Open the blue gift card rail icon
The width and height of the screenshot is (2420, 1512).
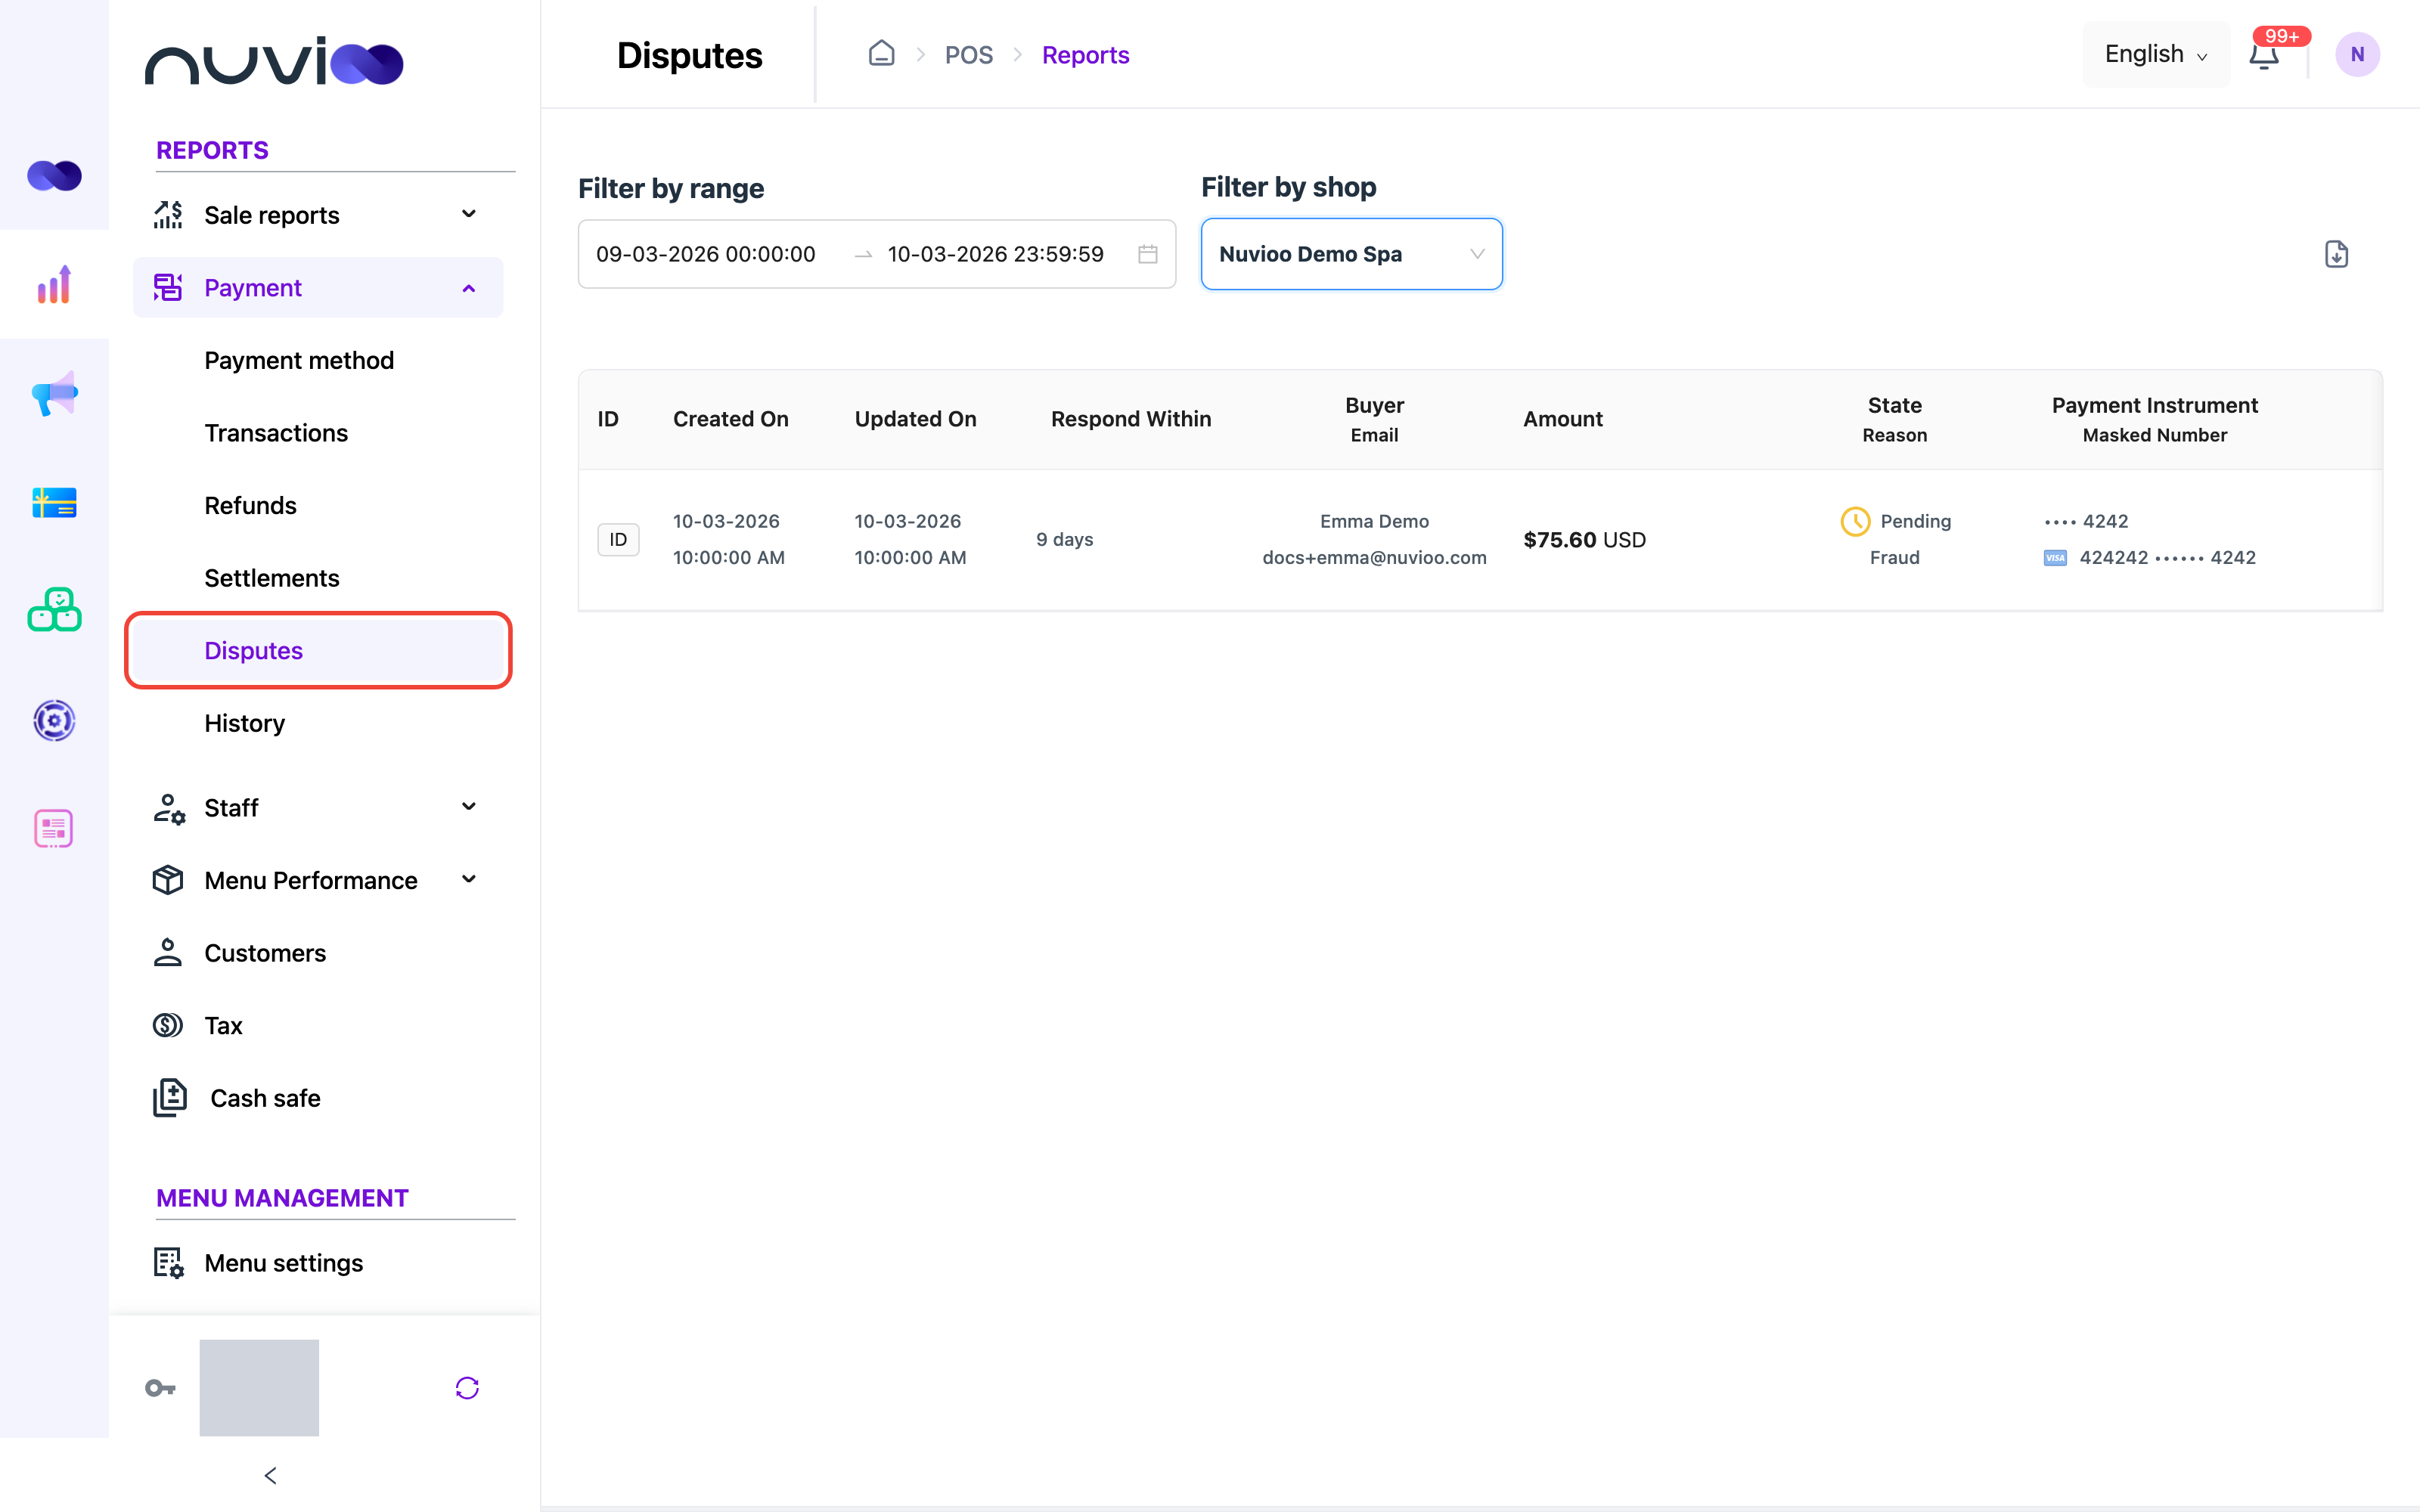click(x=54, y=502)
